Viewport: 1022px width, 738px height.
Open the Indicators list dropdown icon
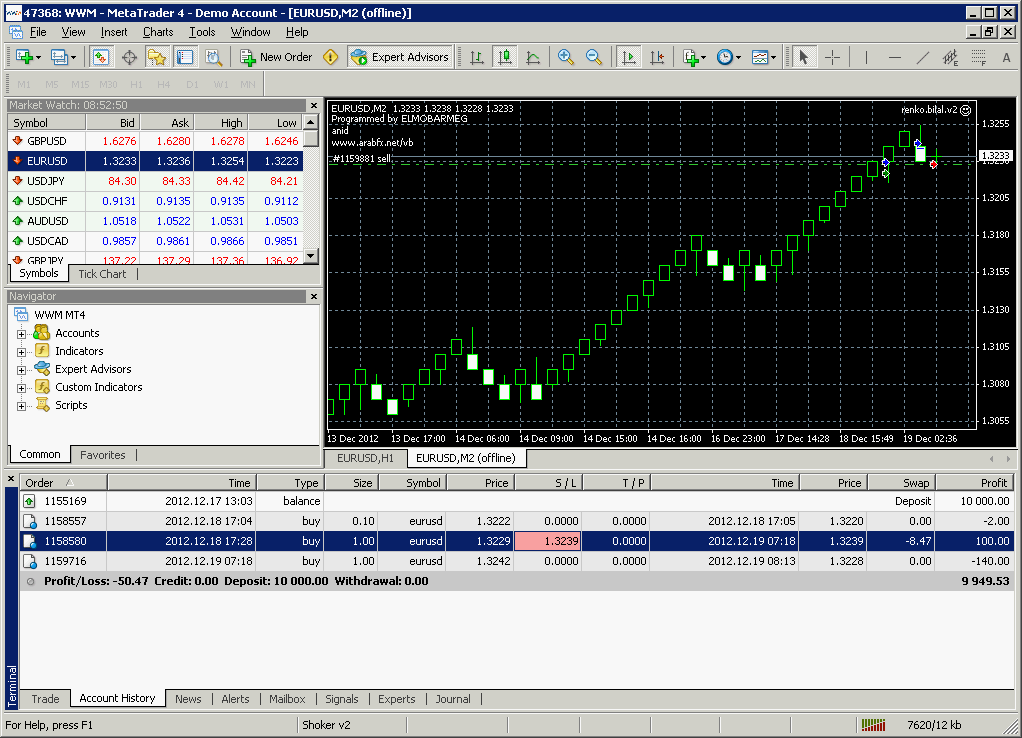coord(694,57)
